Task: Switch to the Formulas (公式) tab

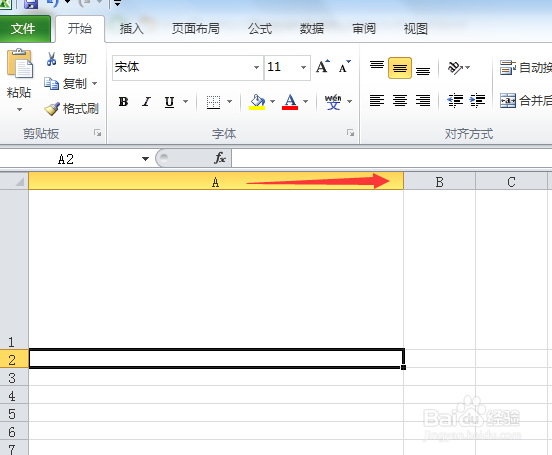Action: (260, 29)
